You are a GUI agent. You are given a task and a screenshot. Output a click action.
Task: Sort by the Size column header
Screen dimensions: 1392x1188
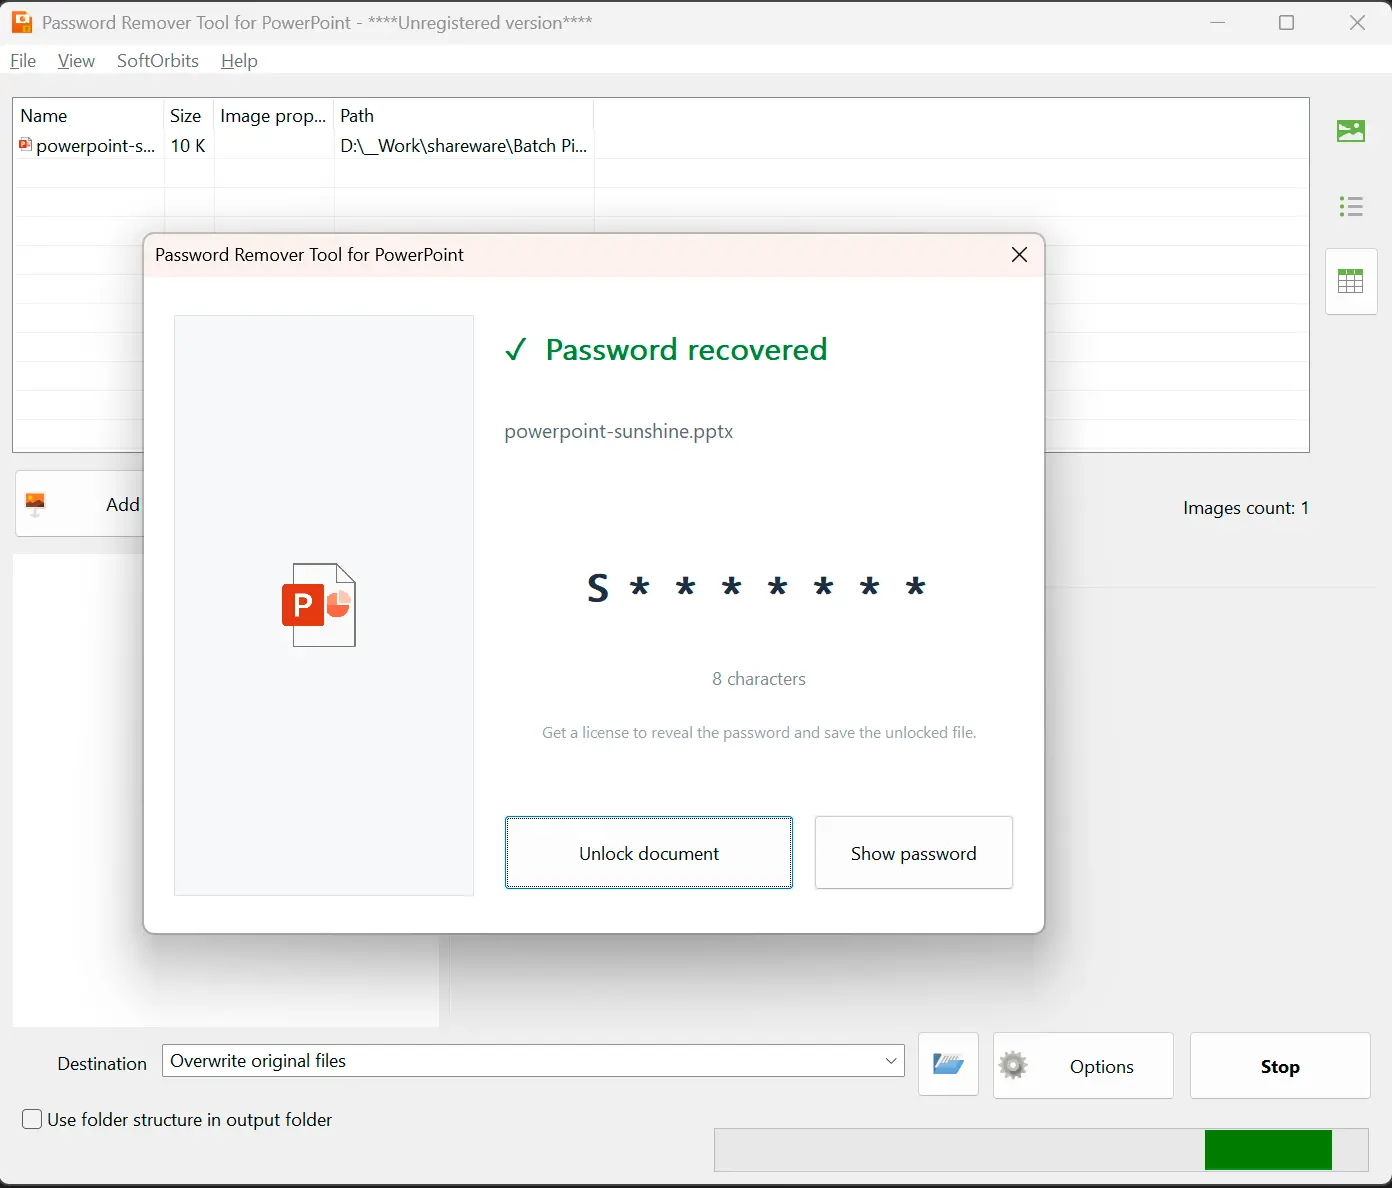189,116
